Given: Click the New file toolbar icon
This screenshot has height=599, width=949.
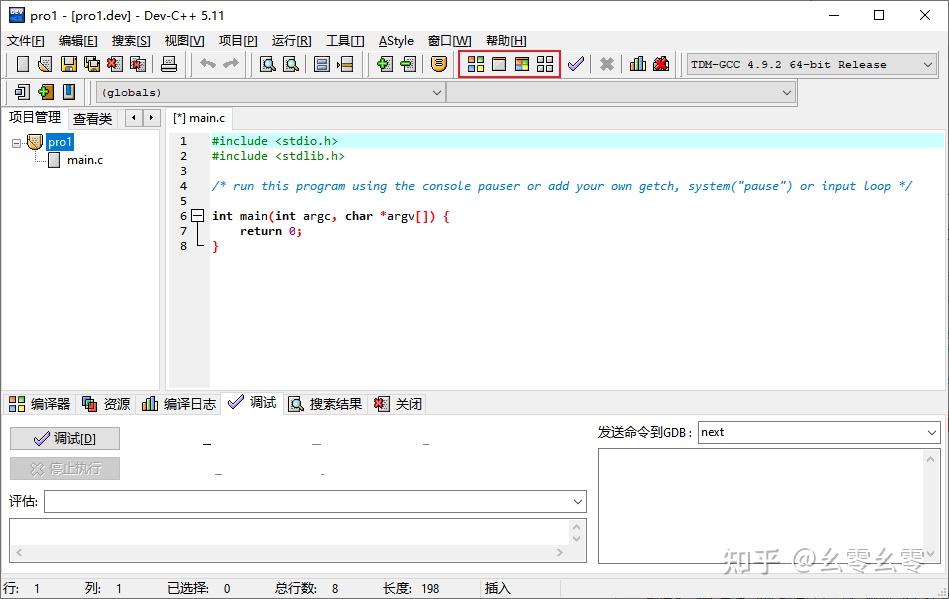Looking at the screenshot, I should click(23, 64).
